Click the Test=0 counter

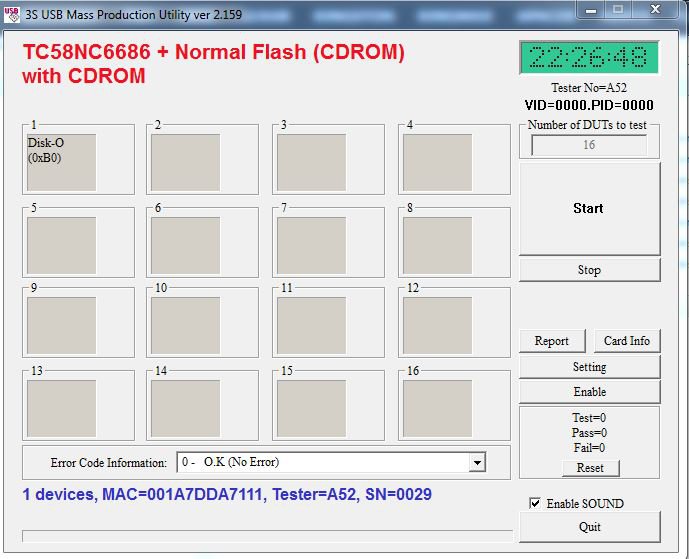click(589, 417)
